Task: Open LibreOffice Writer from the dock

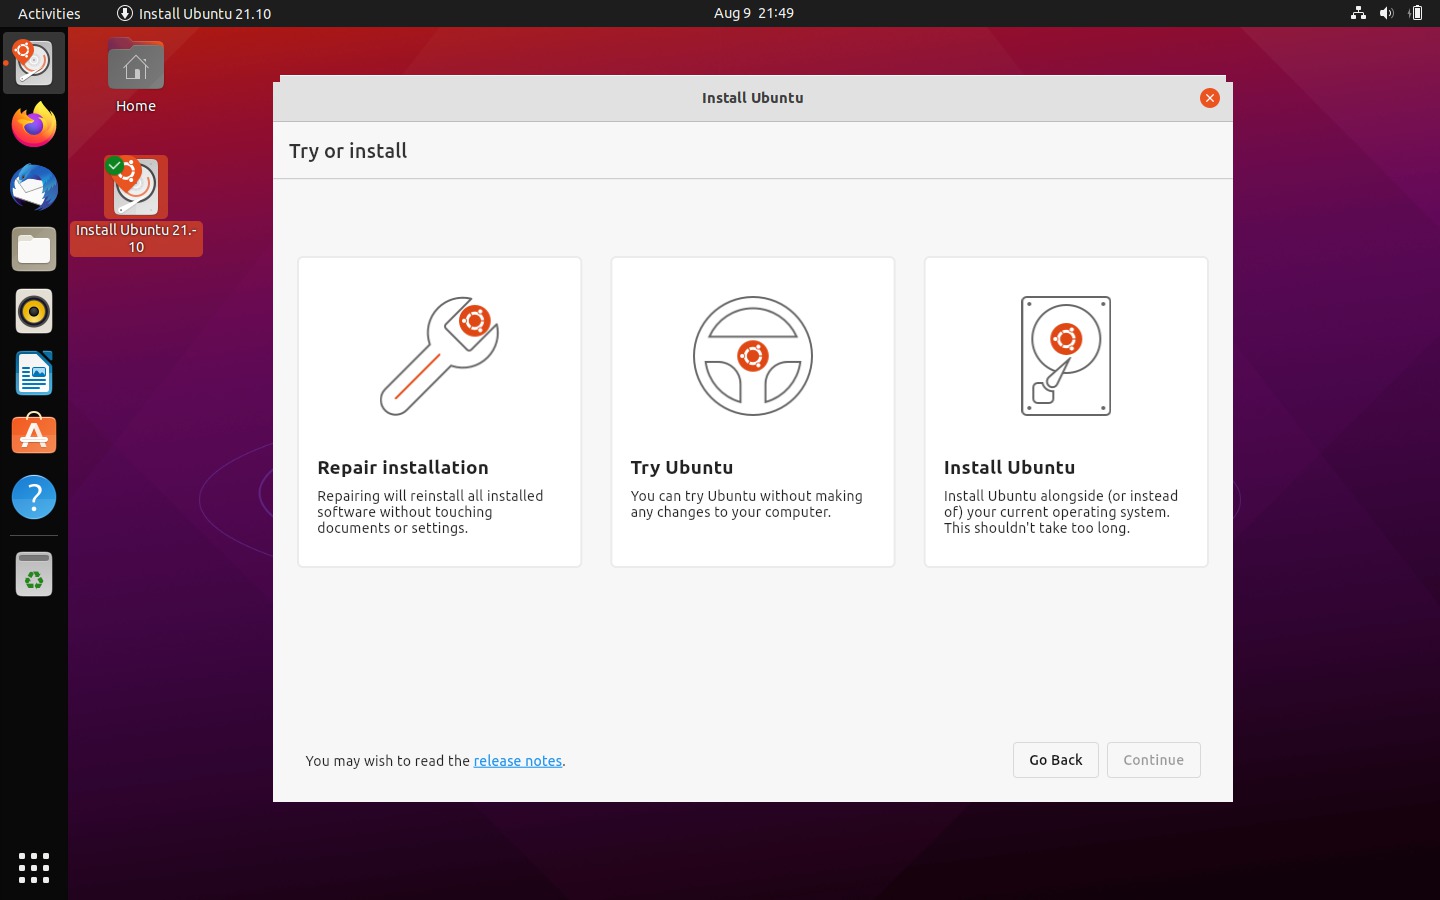Action: point(34,373)
